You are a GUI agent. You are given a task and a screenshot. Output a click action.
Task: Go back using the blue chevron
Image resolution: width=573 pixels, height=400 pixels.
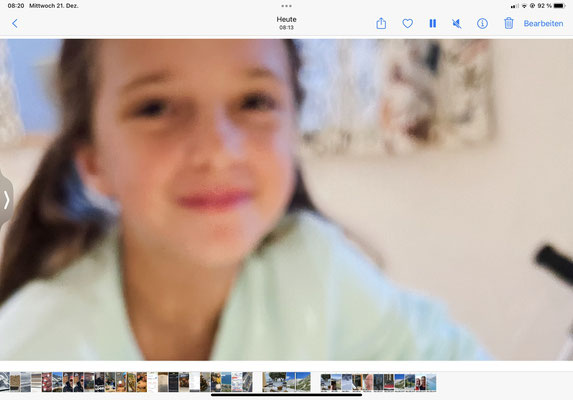click(x=15, y=24)
